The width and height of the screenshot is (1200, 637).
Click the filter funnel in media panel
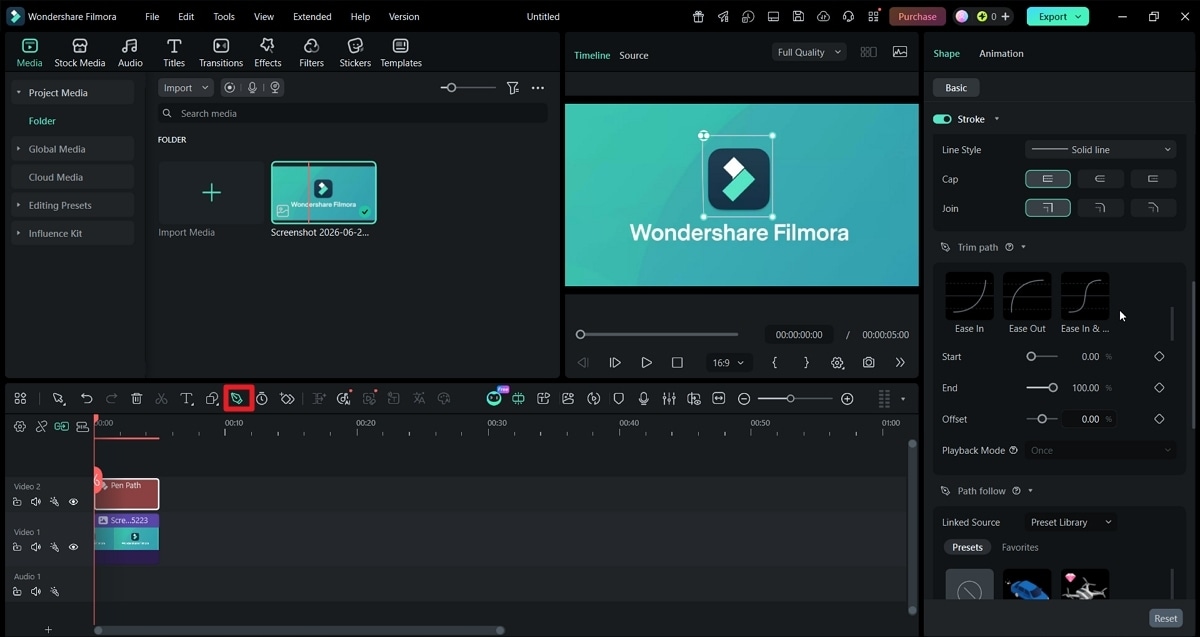[512, 88]
